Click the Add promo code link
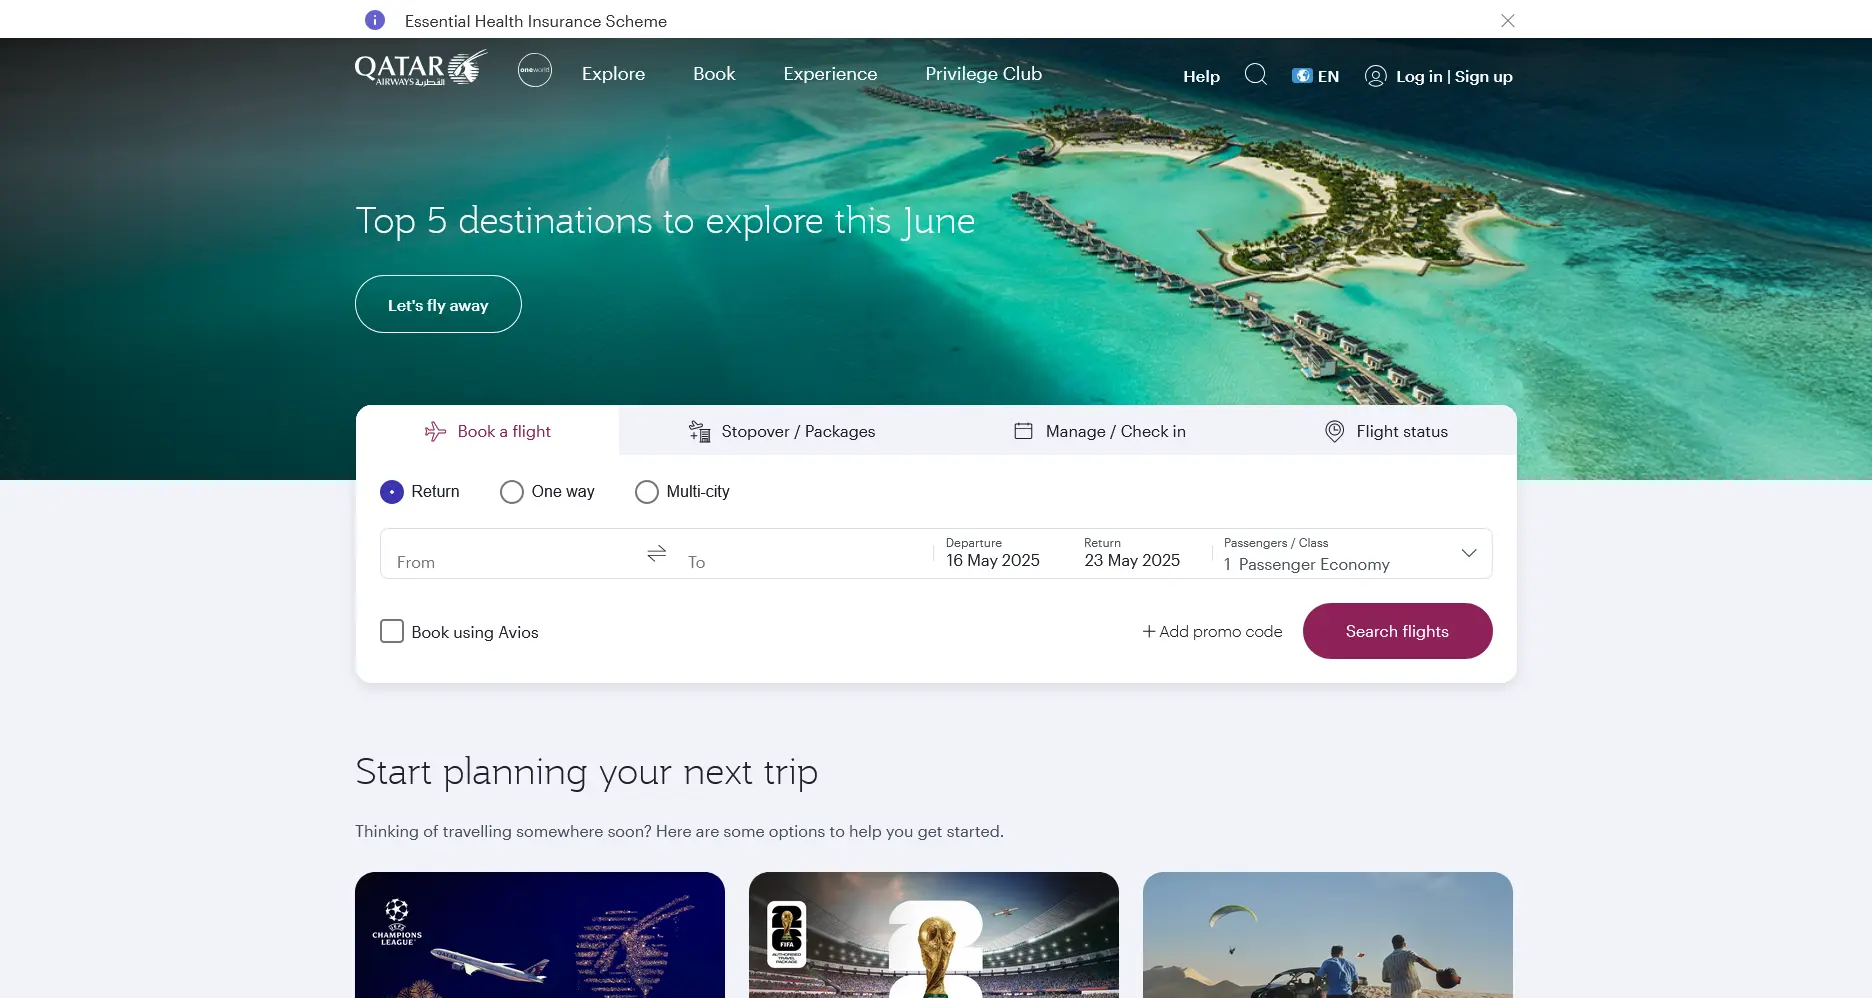The width and height of the screenshot is (1872, 998). click(x=1212, y=631)
